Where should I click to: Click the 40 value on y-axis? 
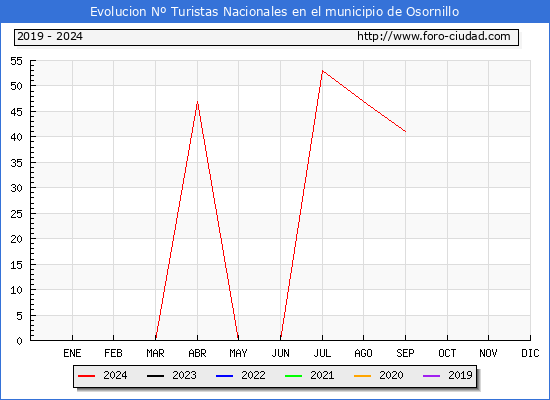click(x=16, y=137)
